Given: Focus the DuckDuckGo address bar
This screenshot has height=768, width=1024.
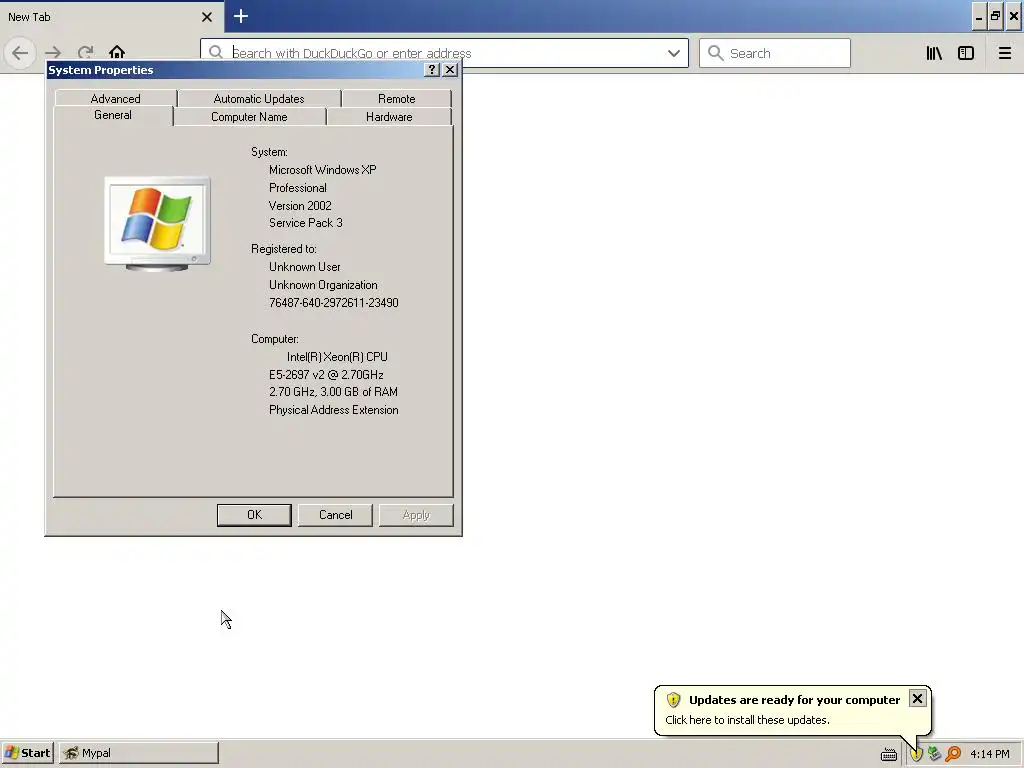Looking at the screenshot, I should pos(444,53).
